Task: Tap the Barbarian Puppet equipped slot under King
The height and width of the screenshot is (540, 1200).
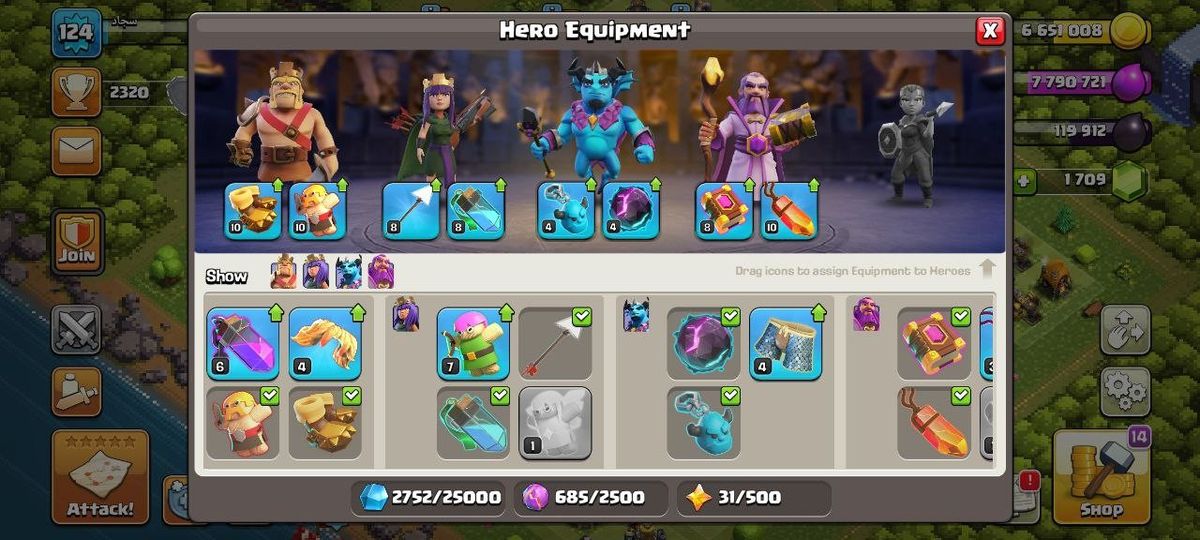Action: click(317, 210)
